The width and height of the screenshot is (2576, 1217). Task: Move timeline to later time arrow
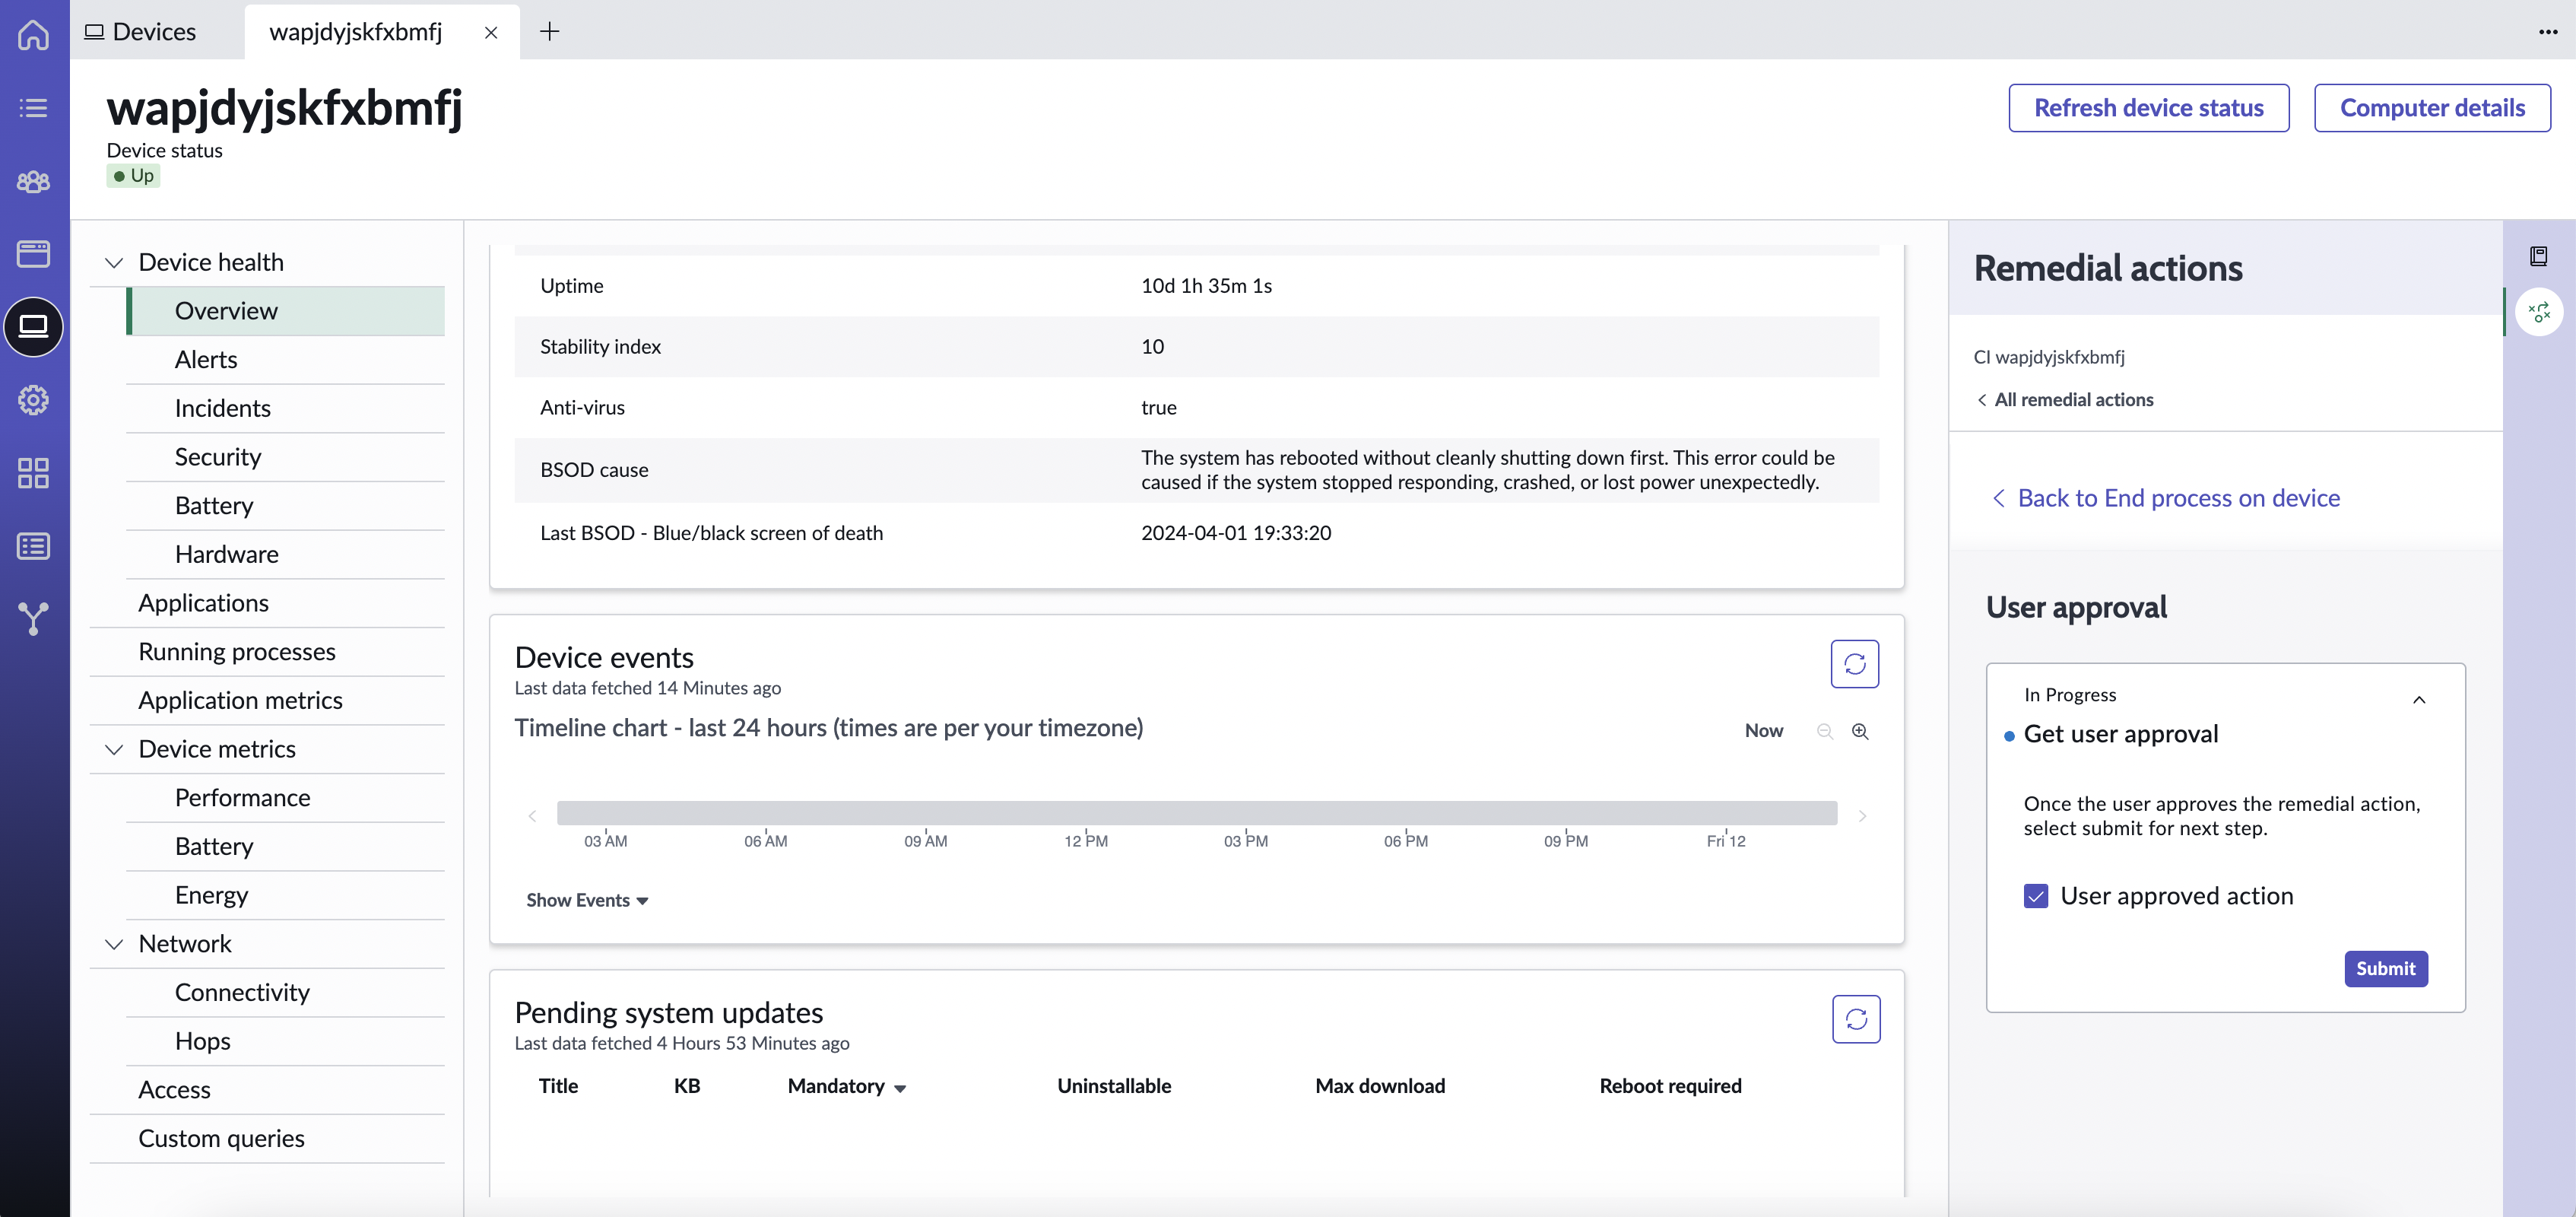coord(1862,816)
